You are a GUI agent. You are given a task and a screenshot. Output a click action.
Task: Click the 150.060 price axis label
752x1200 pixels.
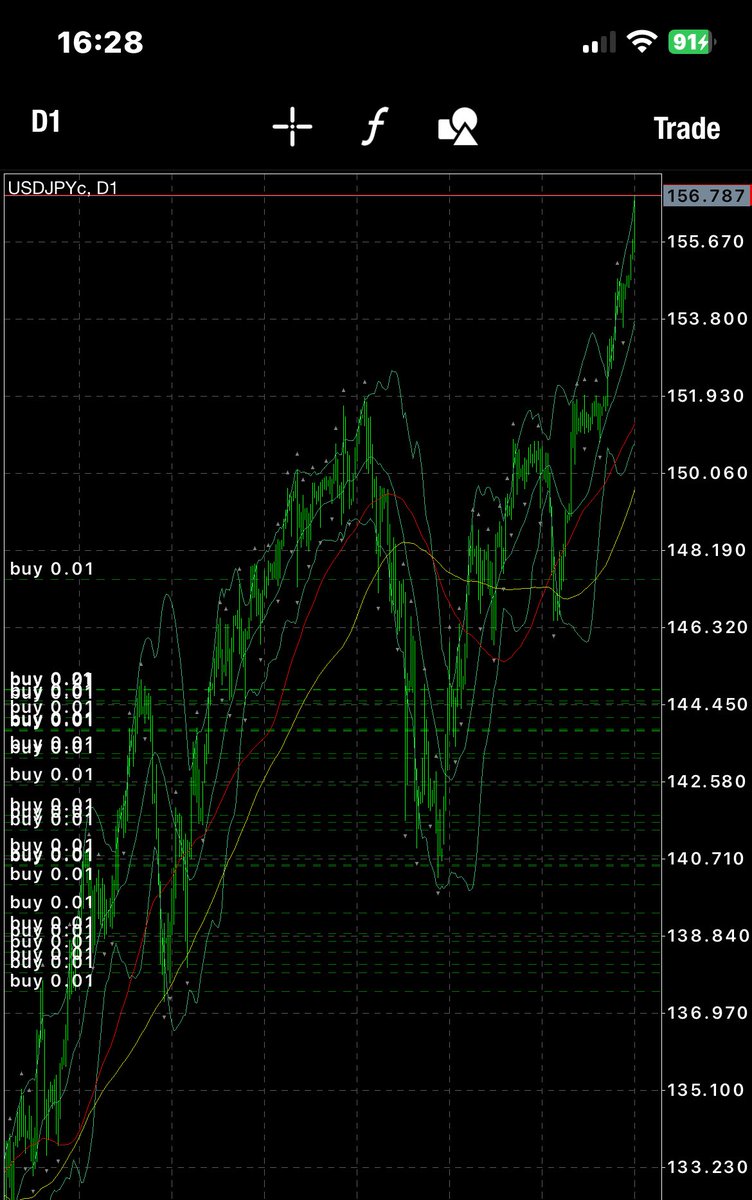[x=705, y=473]
